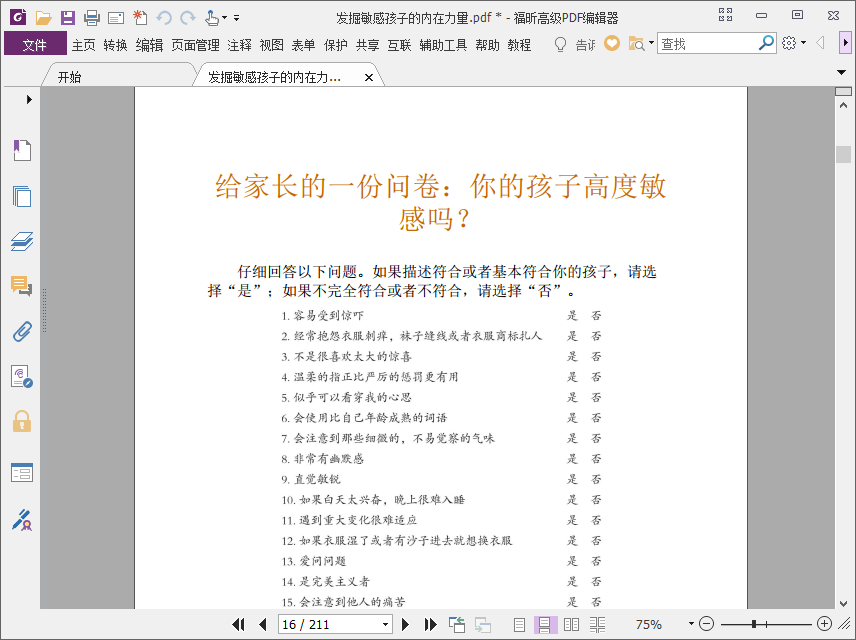Switch to single page view mode
Viewport: 856px width, 640px height.
[519, 624]
